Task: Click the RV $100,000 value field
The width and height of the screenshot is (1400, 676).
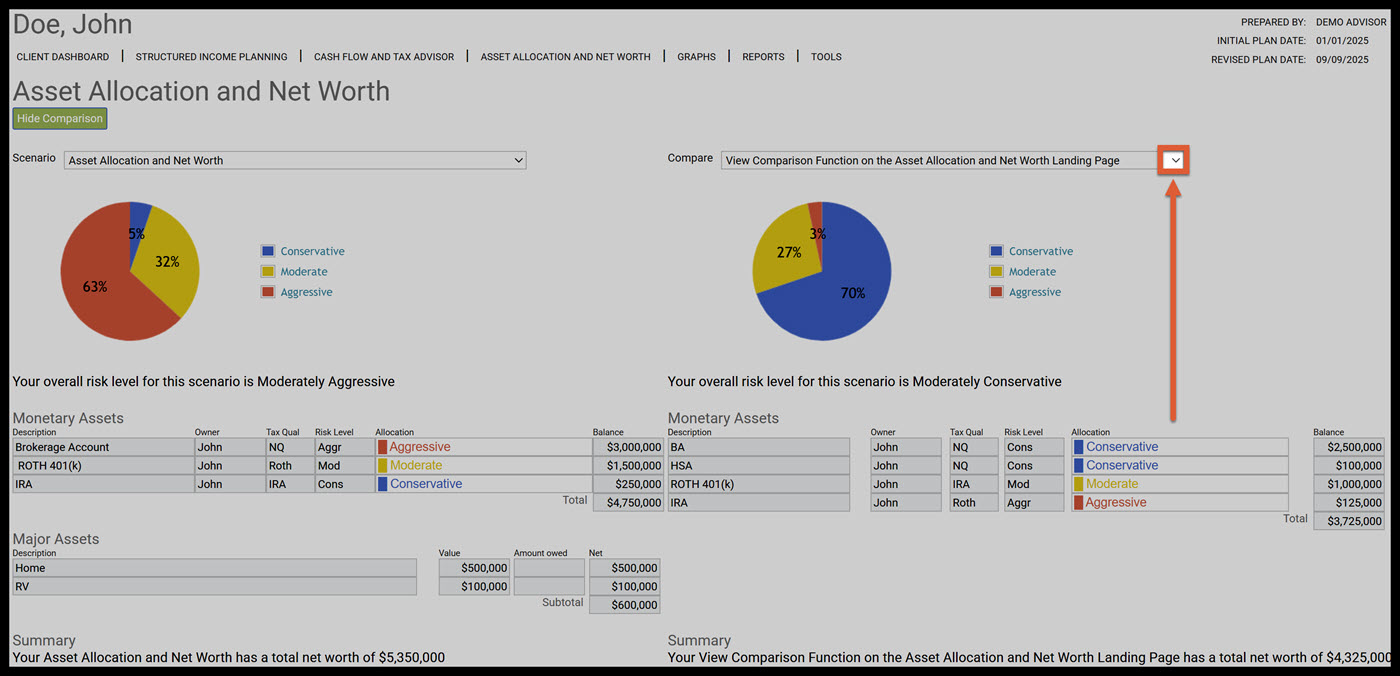Action: point(475,586)
